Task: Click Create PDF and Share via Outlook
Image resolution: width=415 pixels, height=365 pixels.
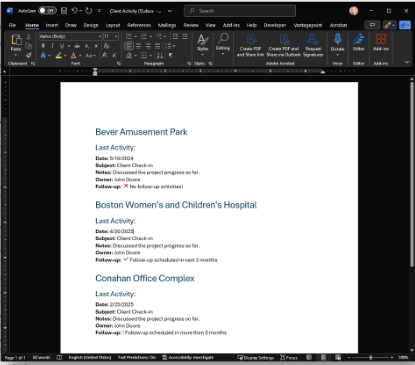Action: point(284,45)
